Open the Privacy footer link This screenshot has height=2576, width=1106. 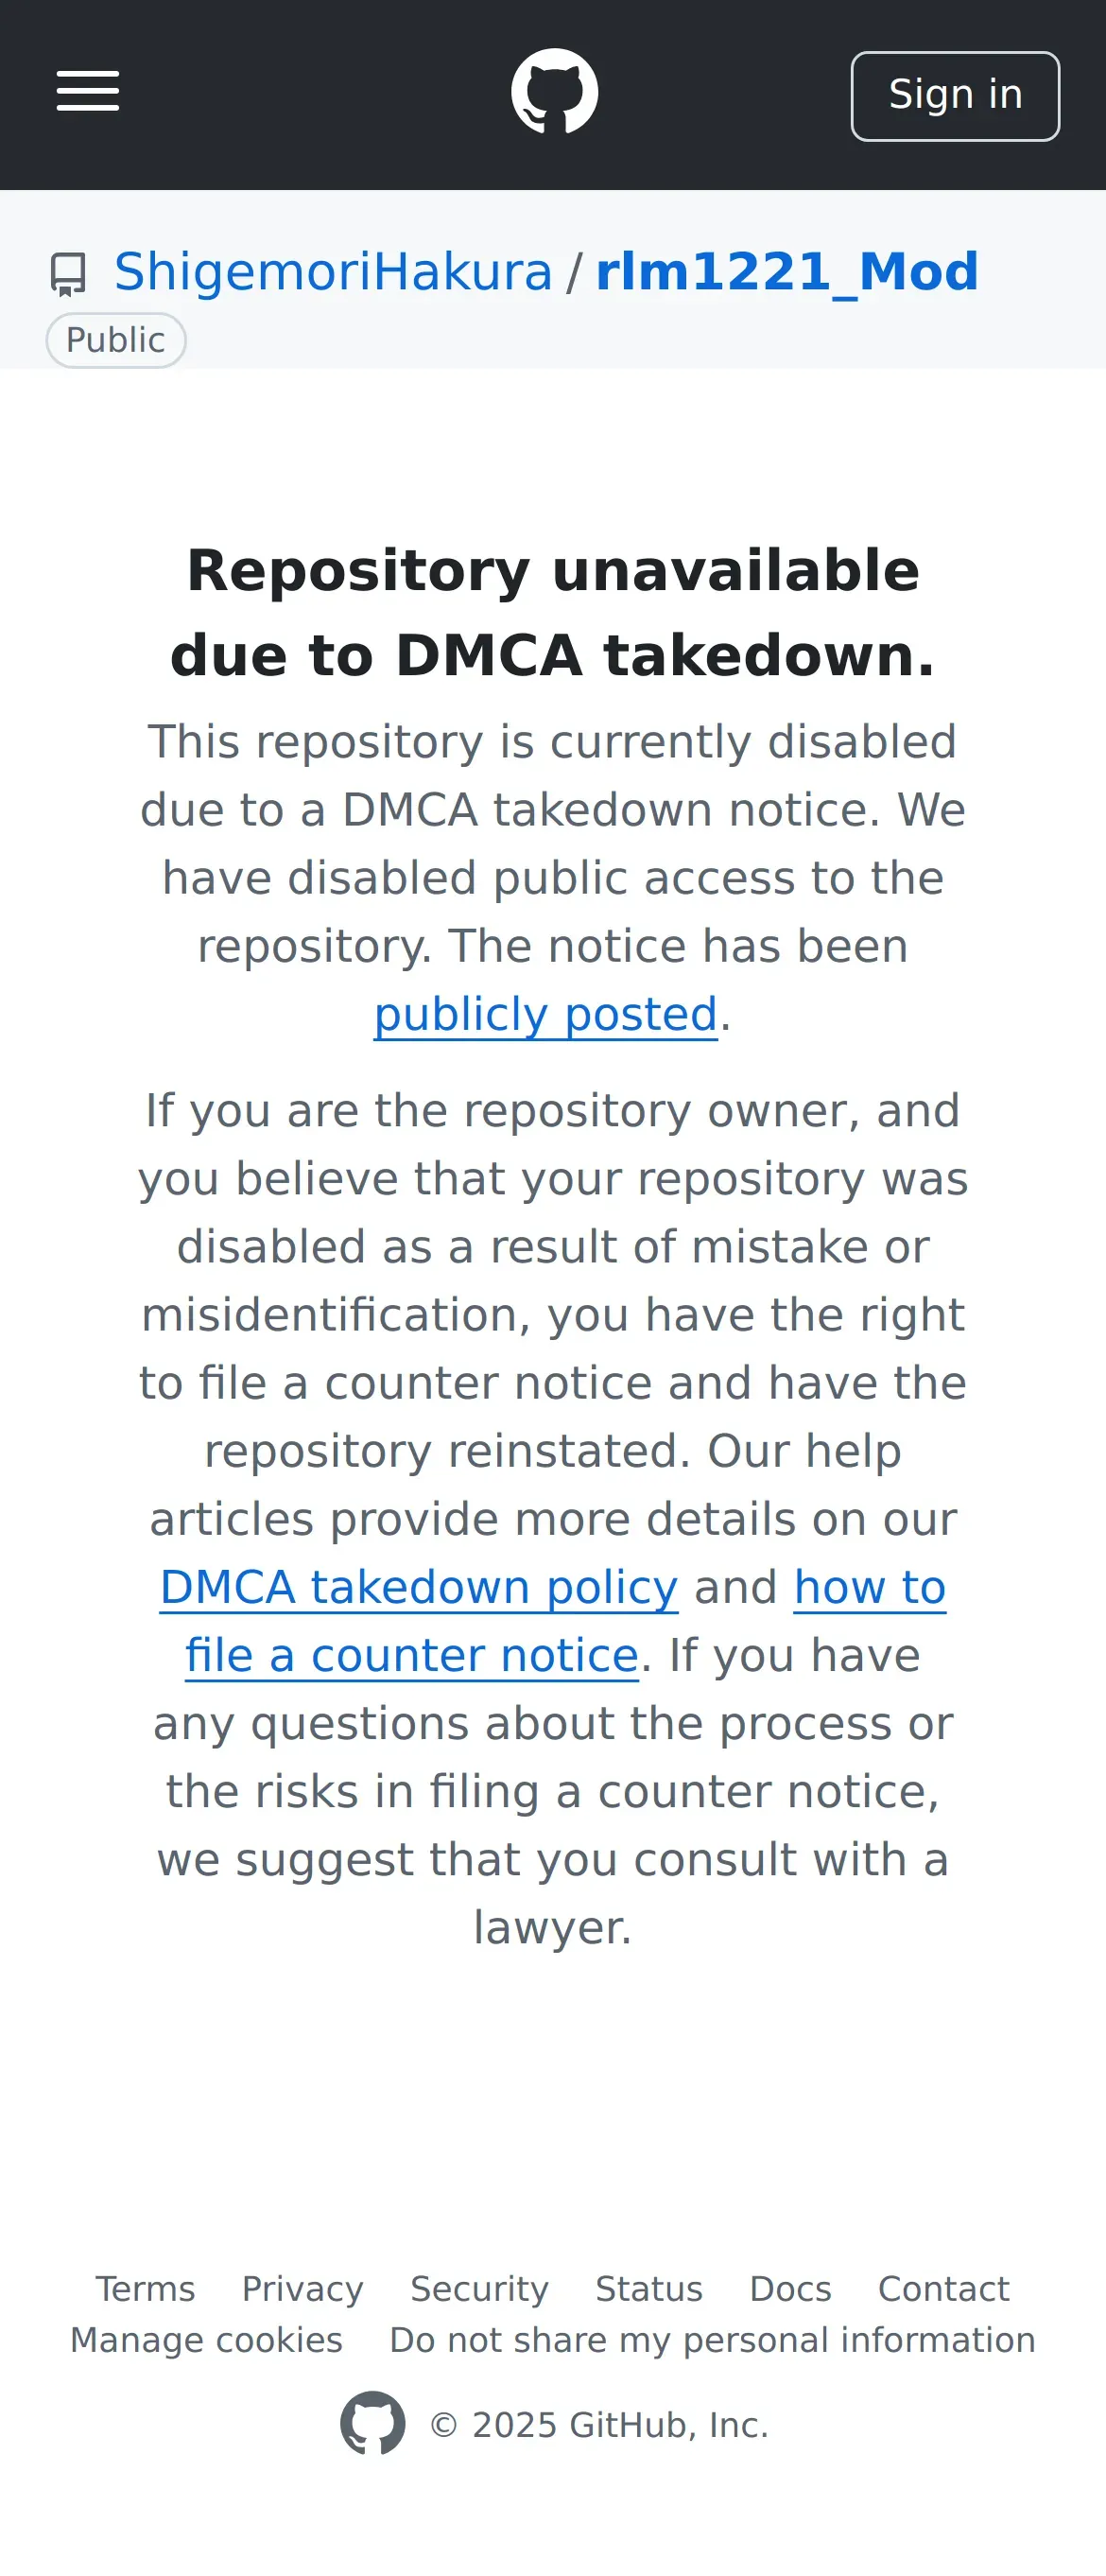click(302, 2289)
